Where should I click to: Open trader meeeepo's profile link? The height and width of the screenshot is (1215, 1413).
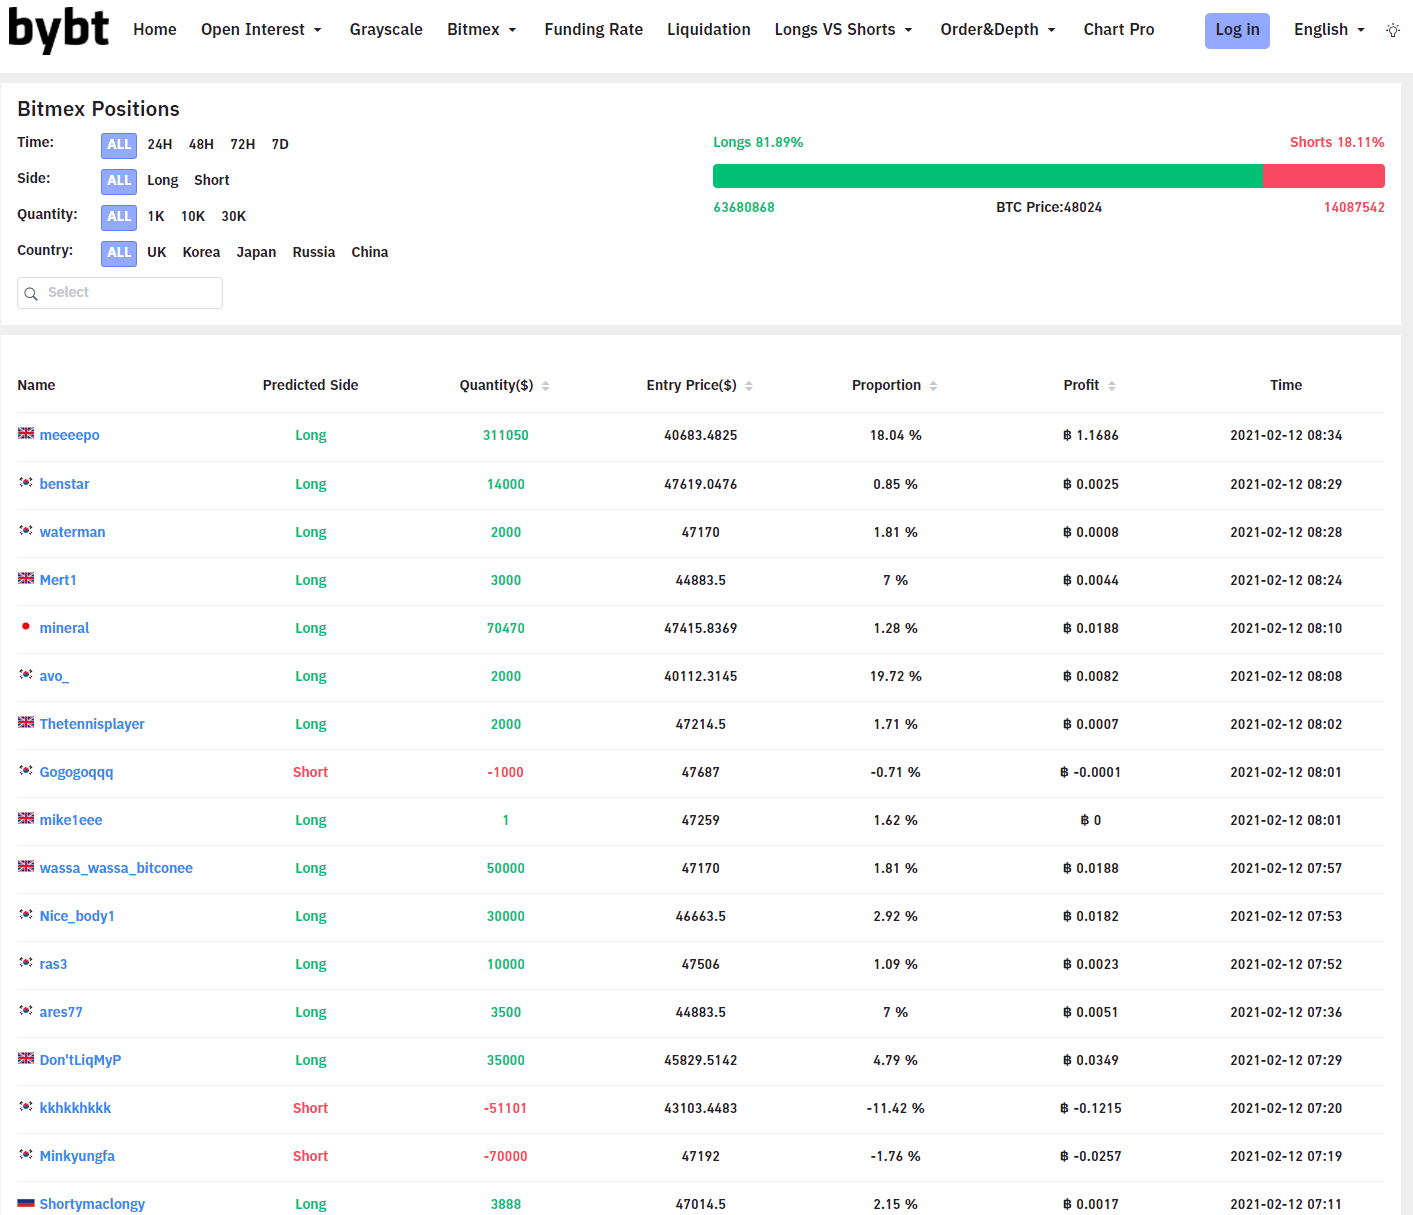coord(70,436)
